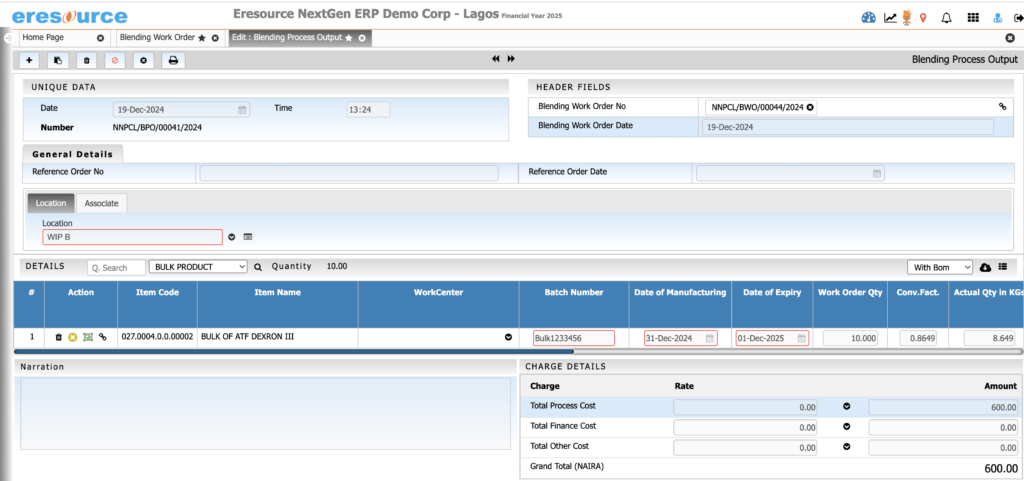Click the delete trash icon in the toolbar
The height and width of the screenshot is (481, 1024).
tap(87, 60)
